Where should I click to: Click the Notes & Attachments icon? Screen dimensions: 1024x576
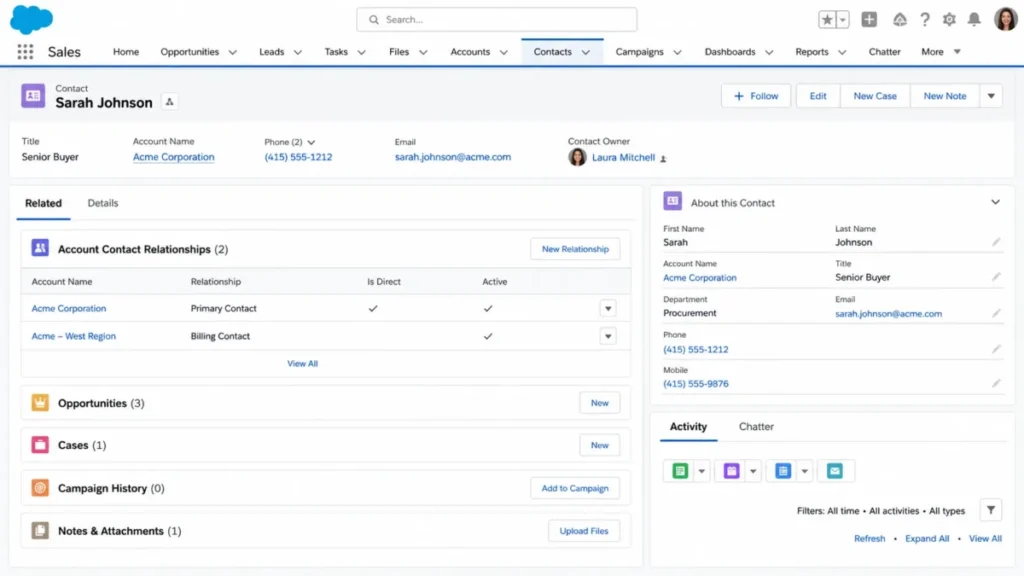pos(40,530)
